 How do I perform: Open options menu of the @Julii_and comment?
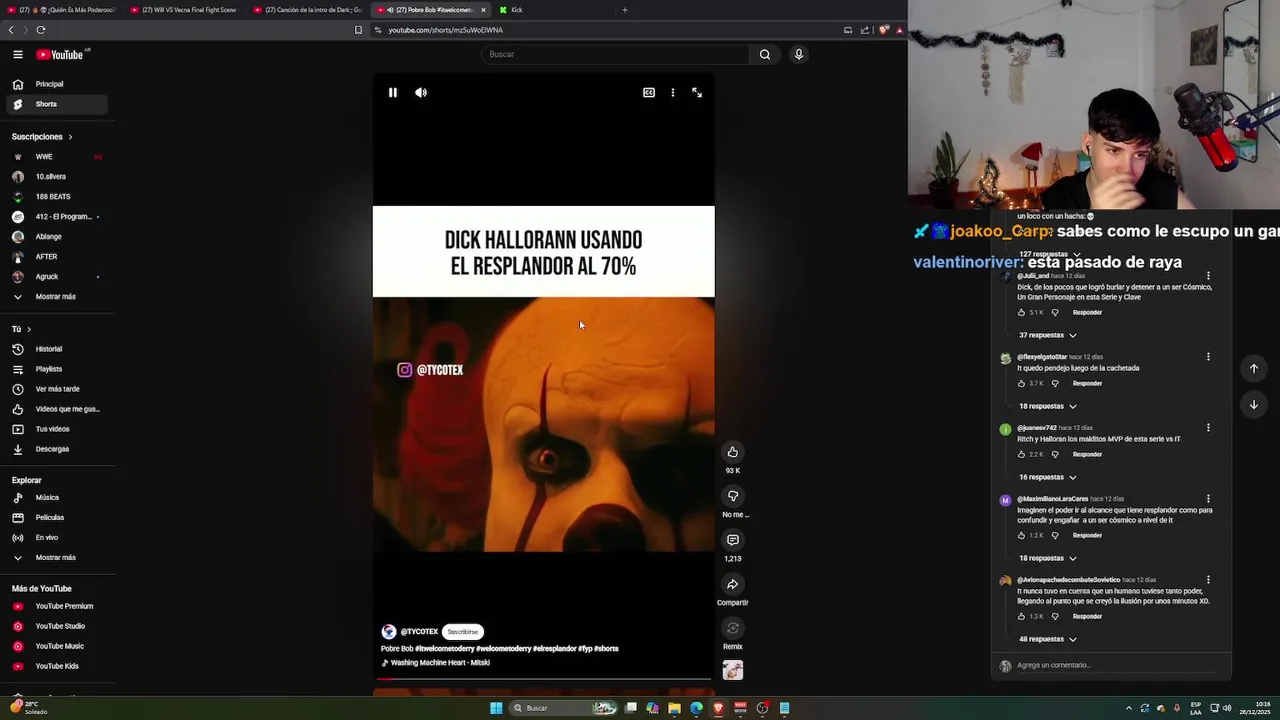pyautogui.click(x=1208, y=276)
